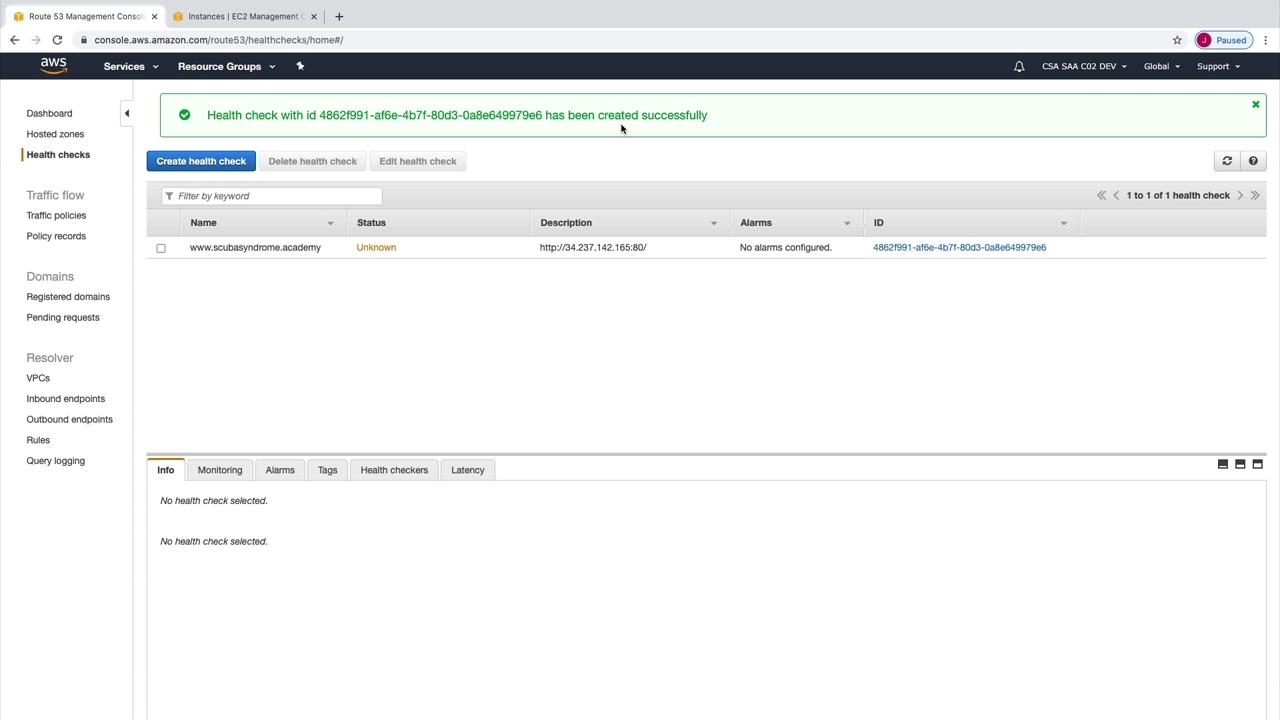Open a new browser tab

coord(339,16)
